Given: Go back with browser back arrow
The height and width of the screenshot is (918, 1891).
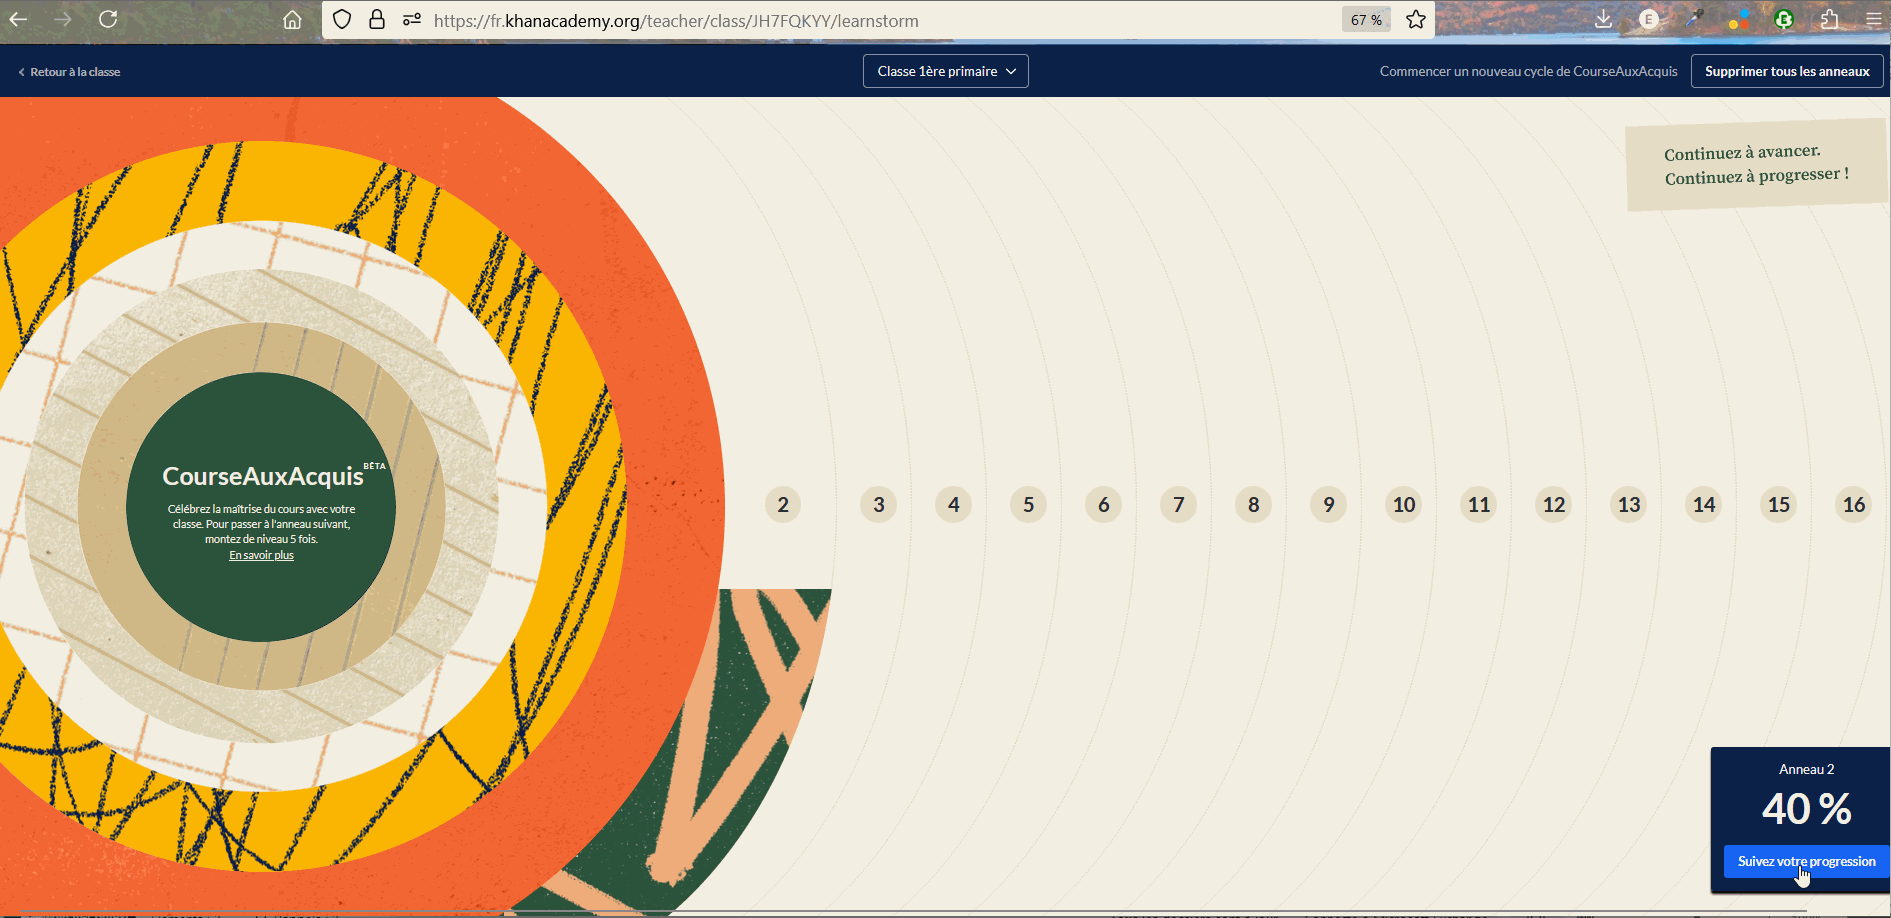Looking at the screenshot, I should 19,19.
